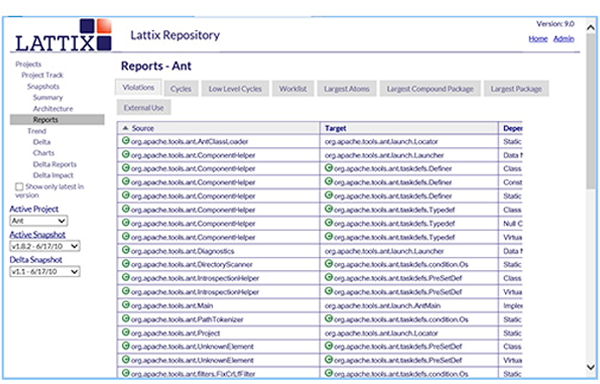This screenshot has width=600, height=384.
Task: Open the Summary sidebar entry
Action: click(48, 98)
